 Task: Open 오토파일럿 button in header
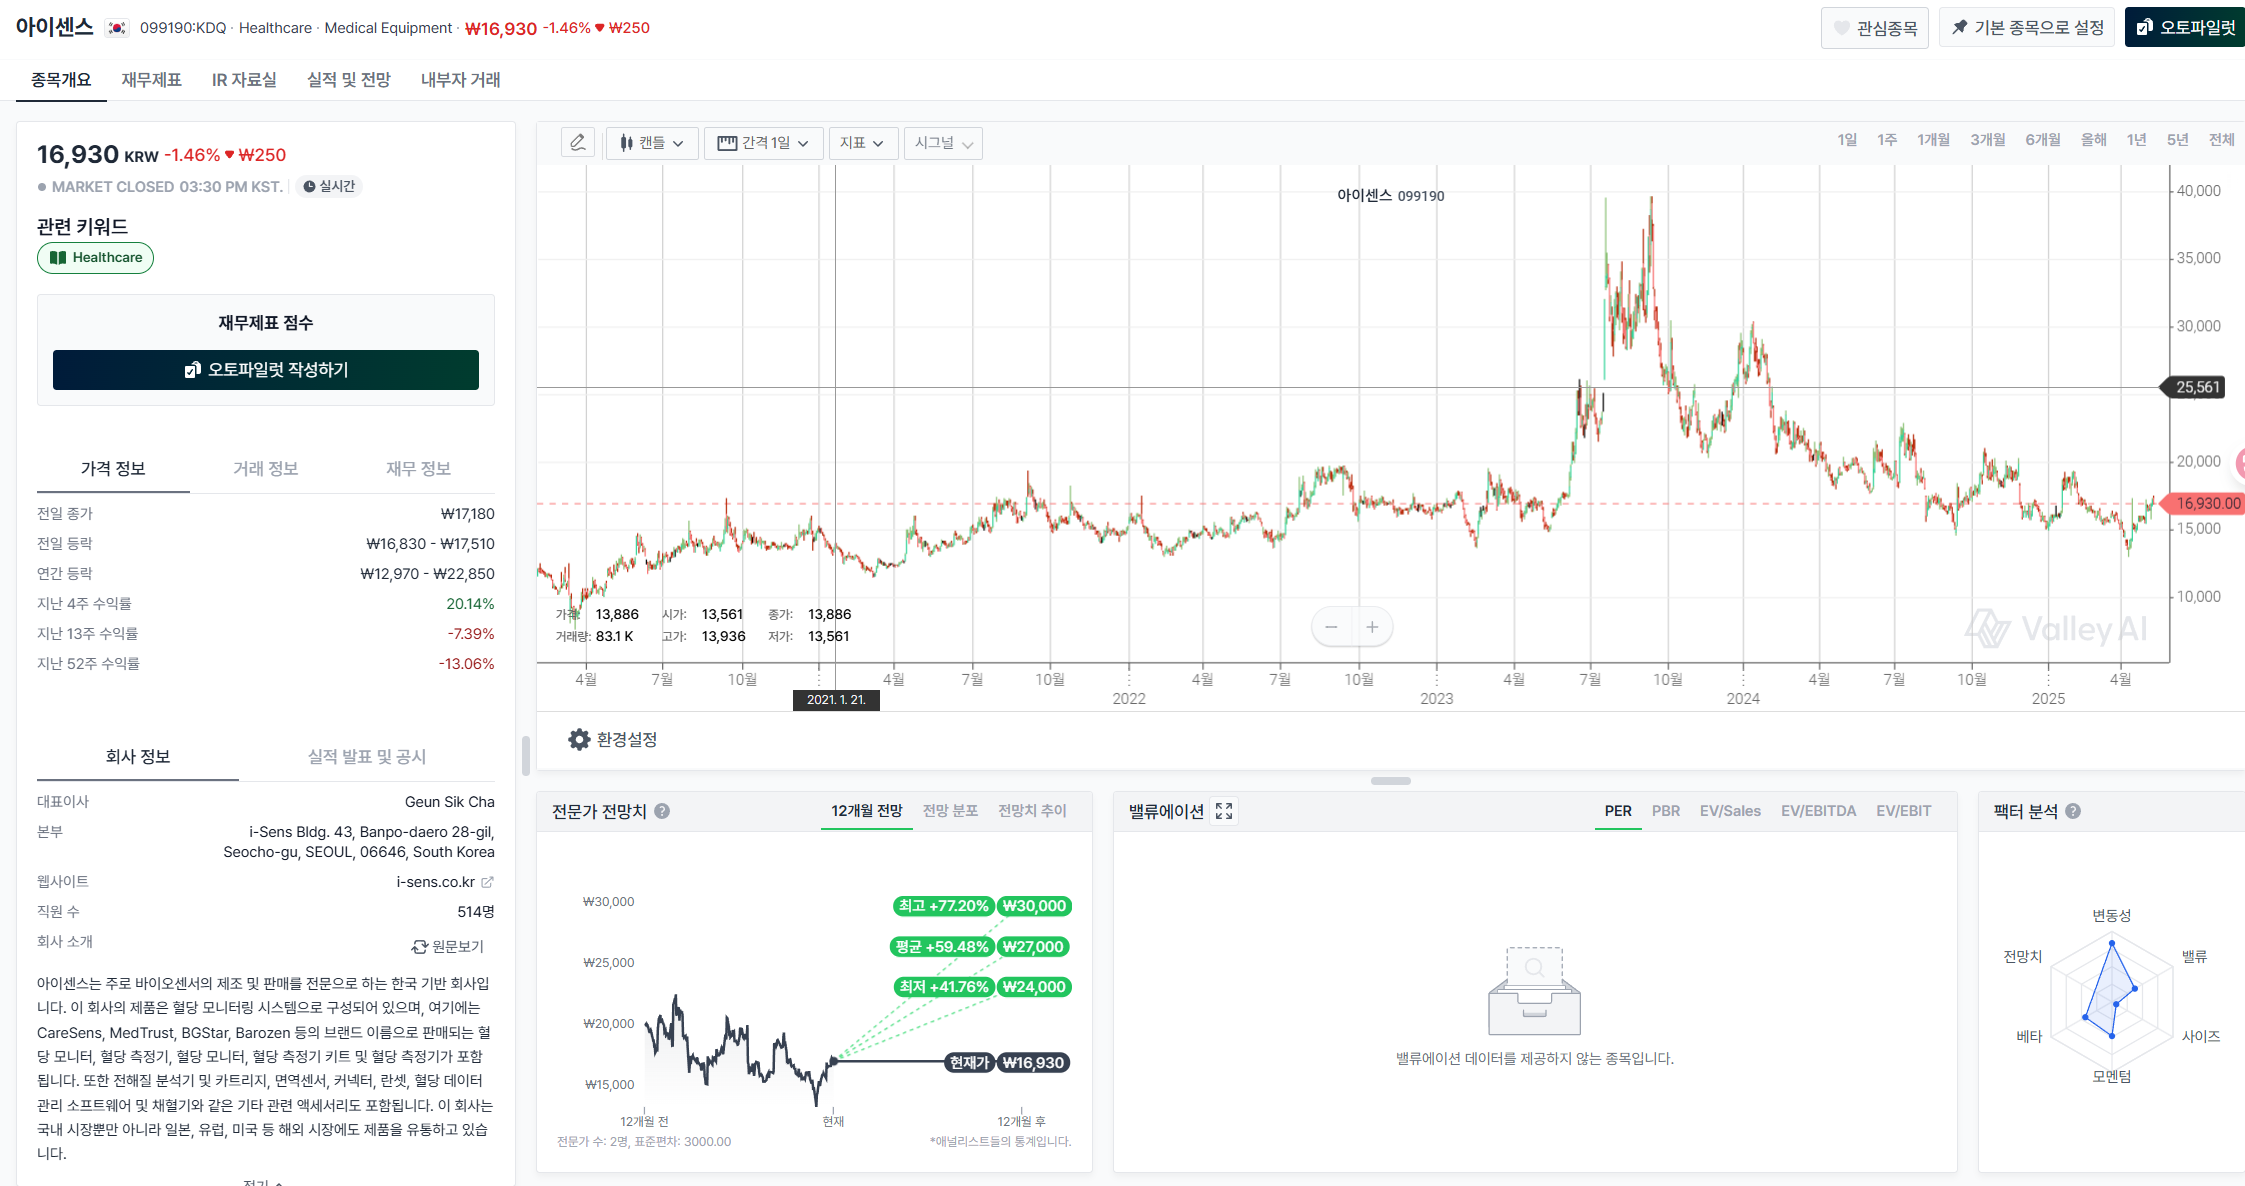2186,28
